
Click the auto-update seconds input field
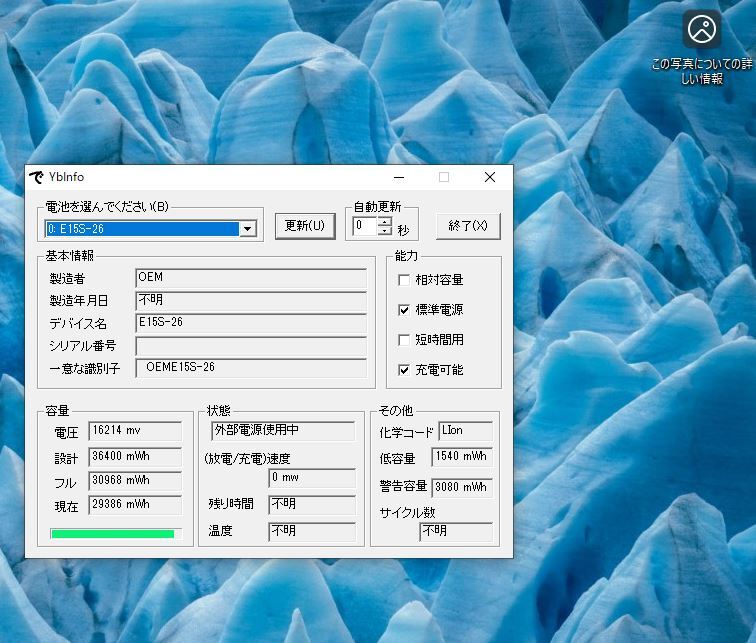365,226
